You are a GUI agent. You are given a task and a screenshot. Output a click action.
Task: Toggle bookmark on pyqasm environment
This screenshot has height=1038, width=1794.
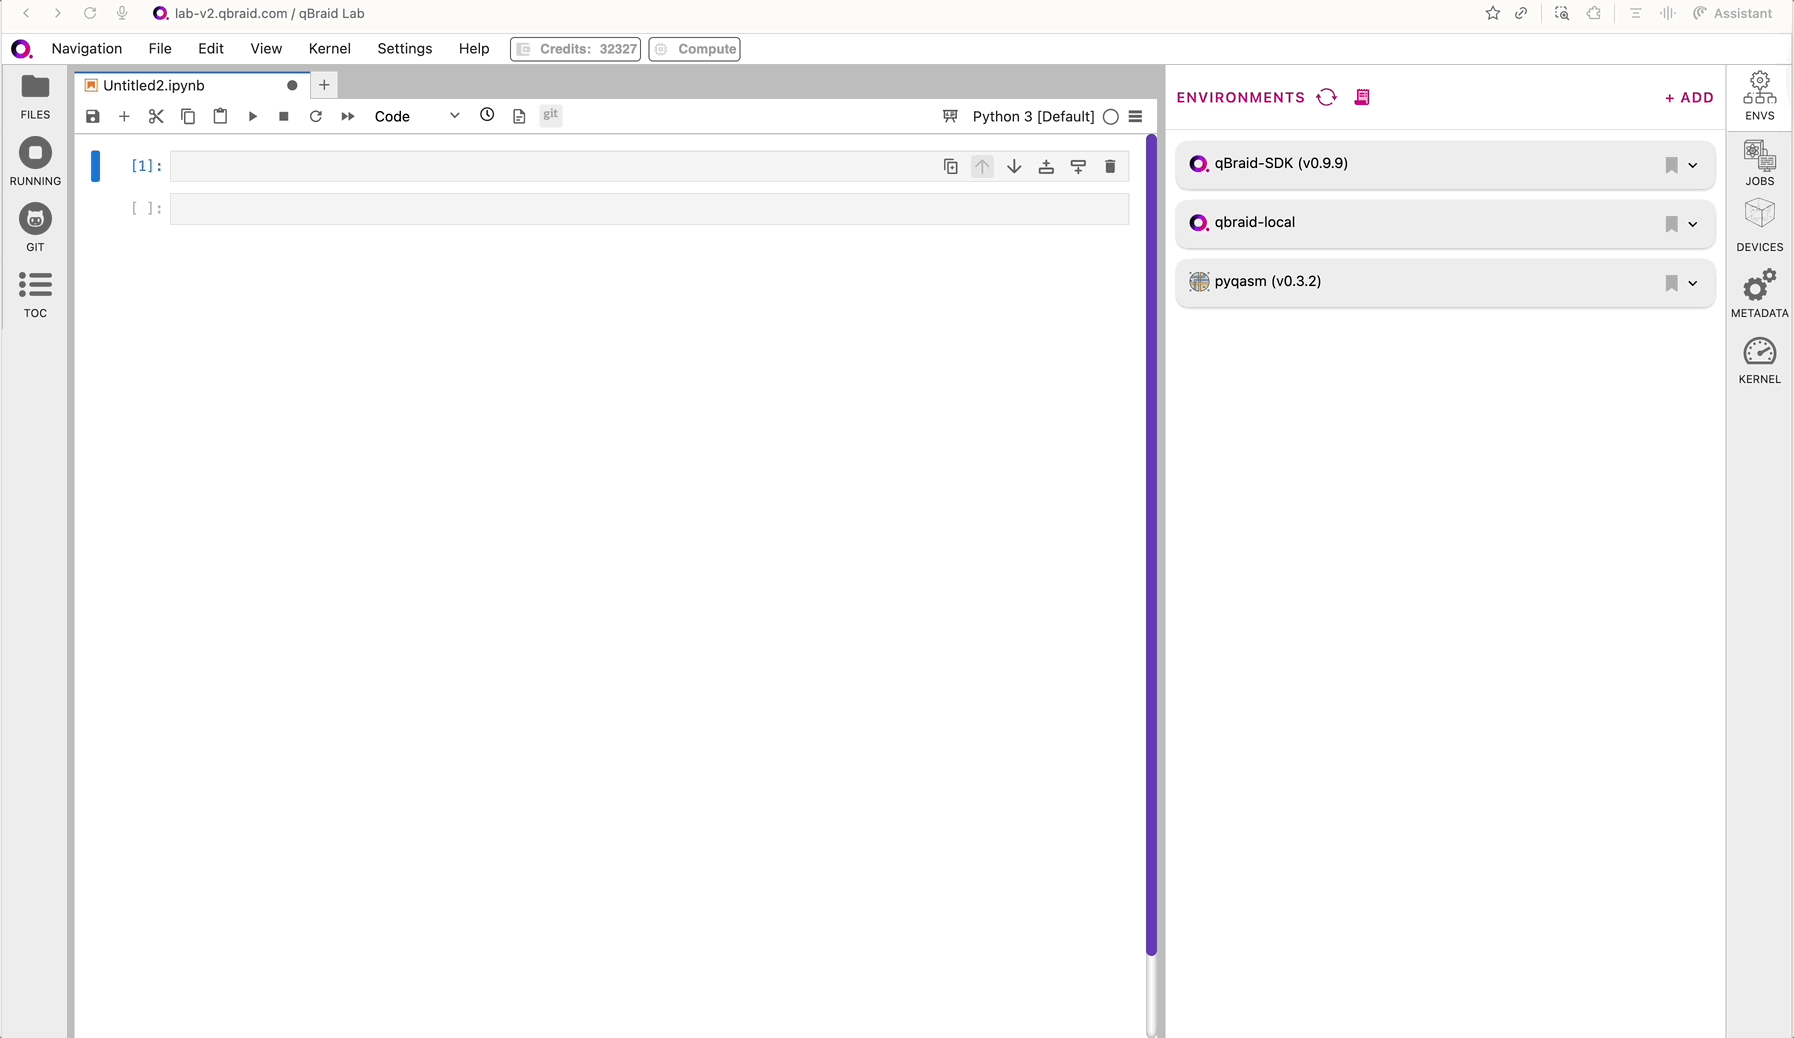pyautogui.click(x=1671, y=283)
